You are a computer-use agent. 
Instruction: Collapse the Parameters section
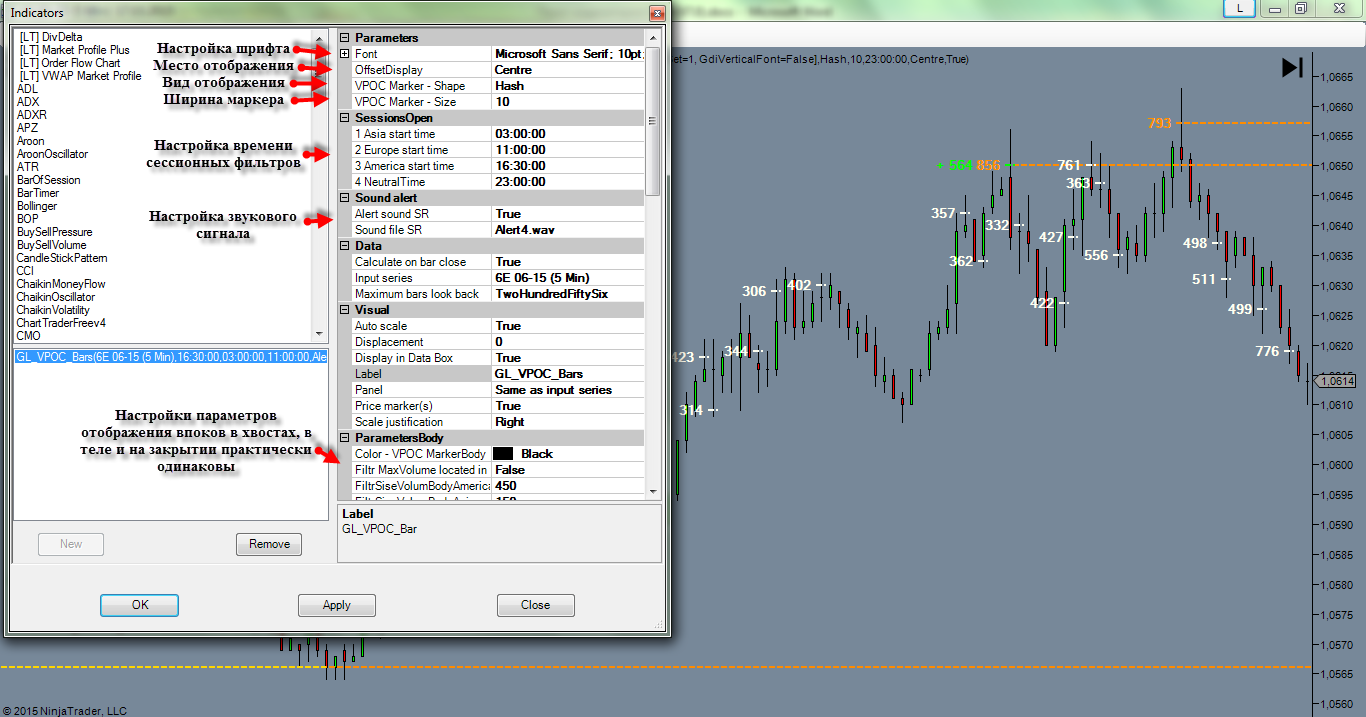pos(345,38)
